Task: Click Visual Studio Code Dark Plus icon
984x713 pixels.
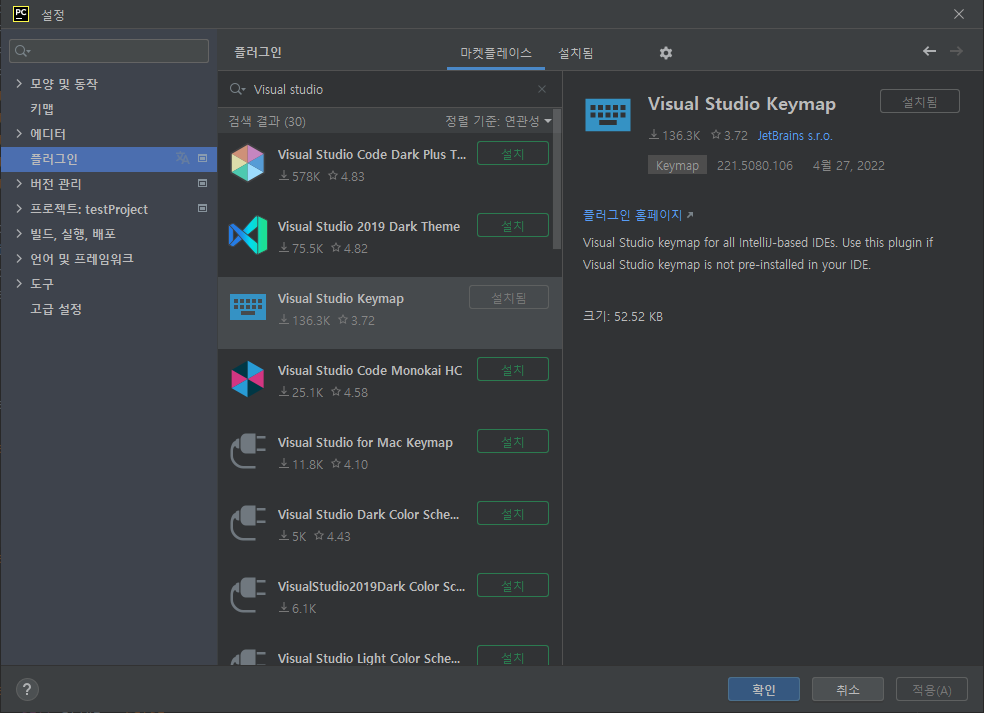Action: [x=247, y=163]
